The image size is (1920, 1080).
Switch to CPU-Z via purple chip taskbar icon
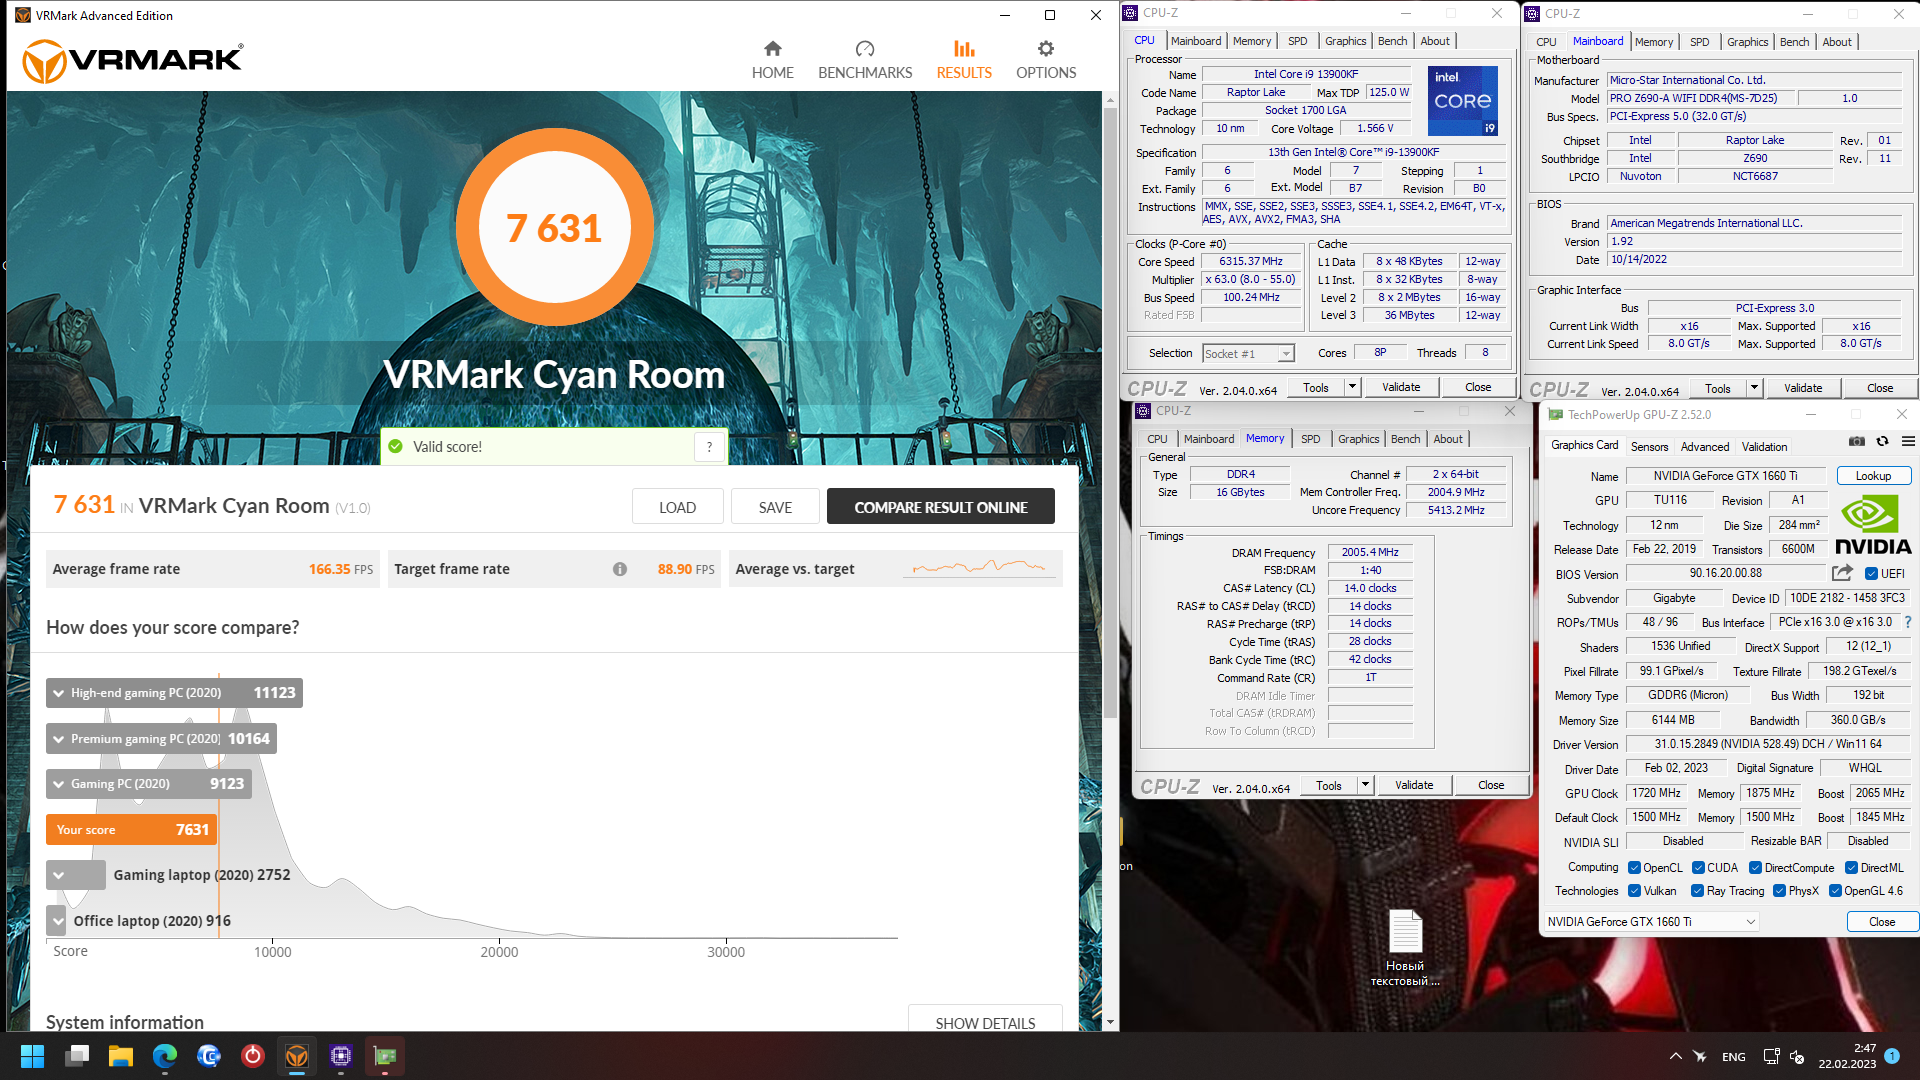(341, 1056)
